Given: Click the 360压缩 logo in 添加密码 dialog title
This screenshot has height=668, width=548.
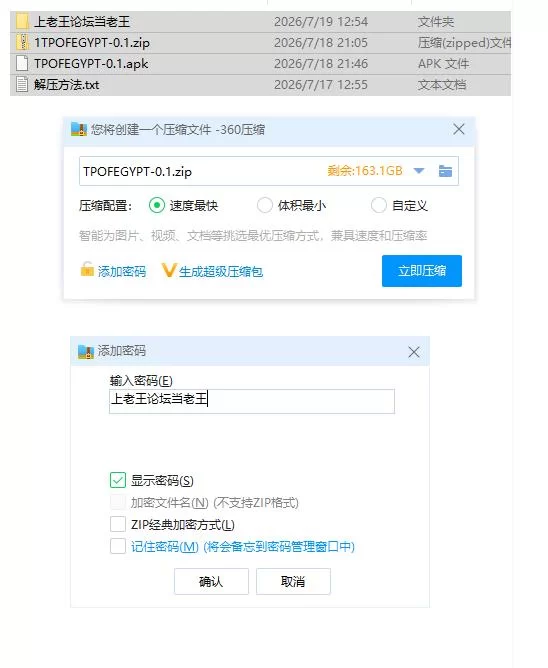Looking at the screenshot, I should (x=86, y=351).
